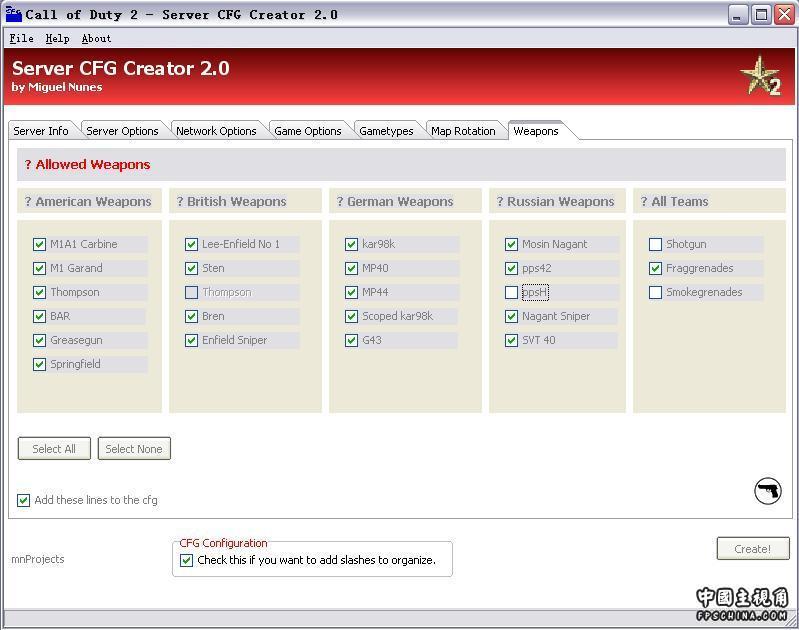This screenshot has width=799, height=630.
Task: Click the mnProjects label
Action: pyautogui.click(x=38, y=559)
